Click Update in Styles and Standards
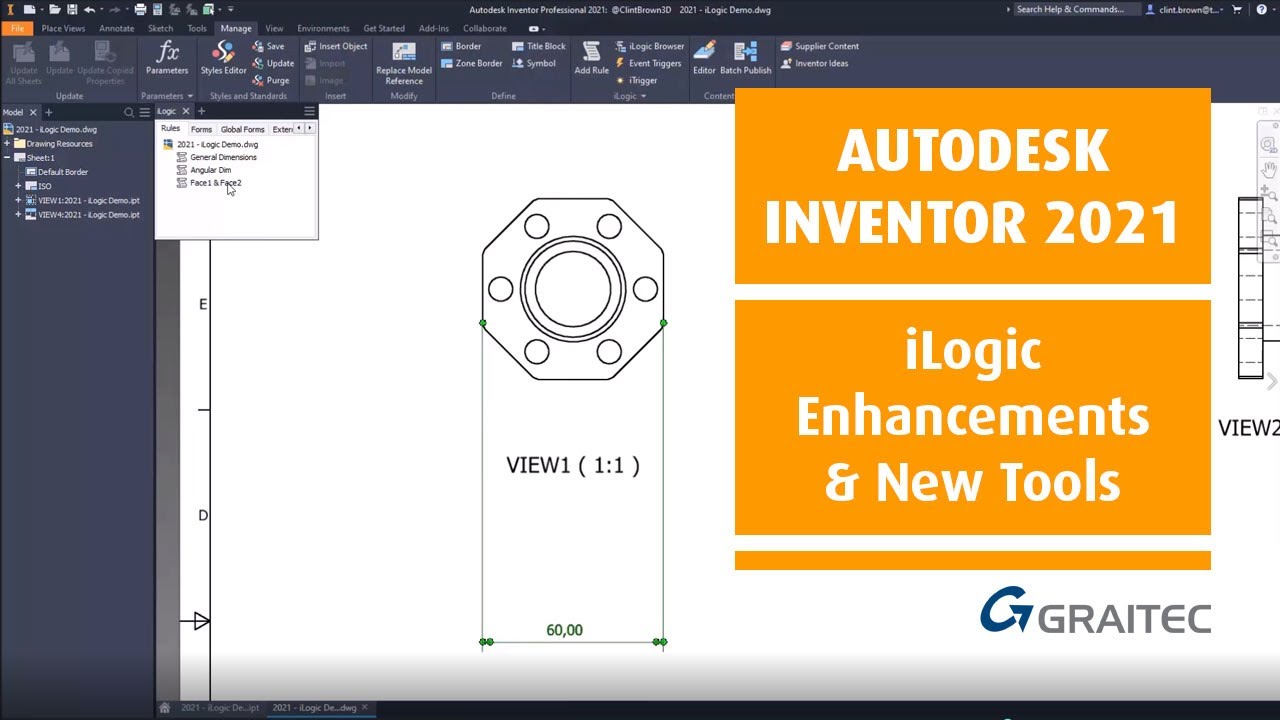The image size is (1280, 720). (x=273, y=63)
